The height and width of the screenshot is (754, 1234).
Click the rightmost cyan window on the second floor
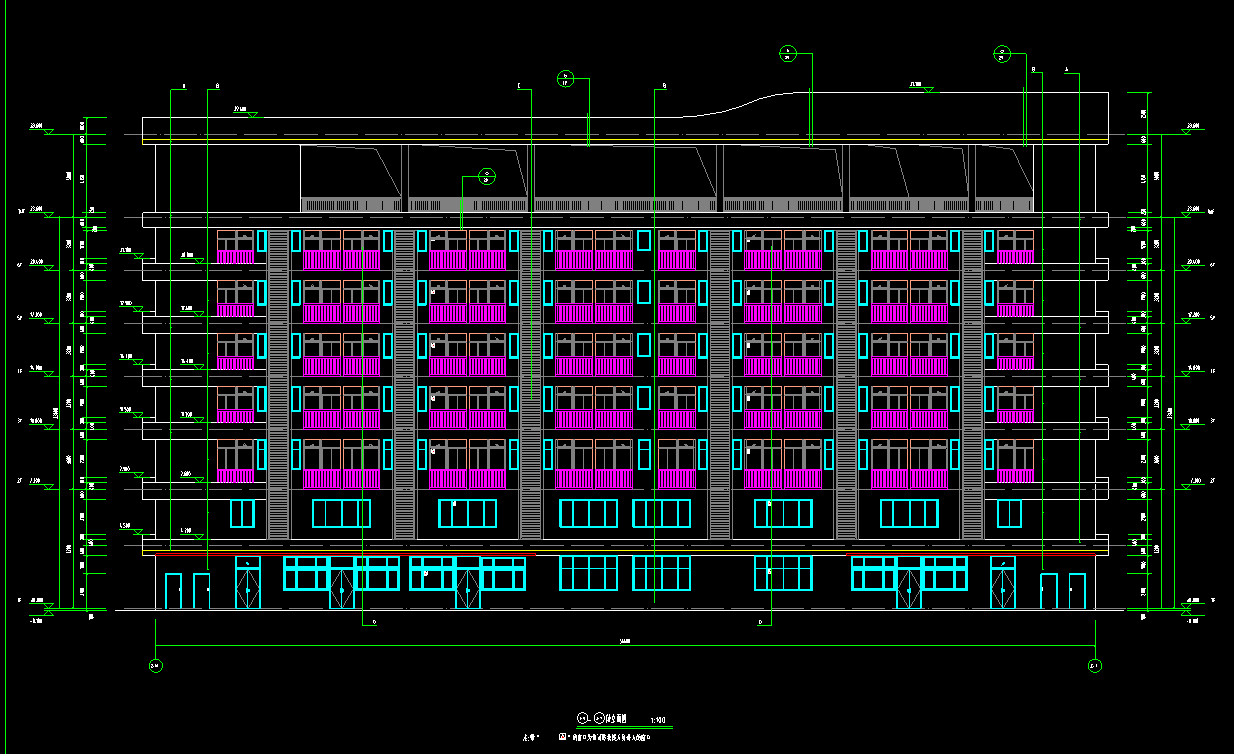[x=1010, y=513]
